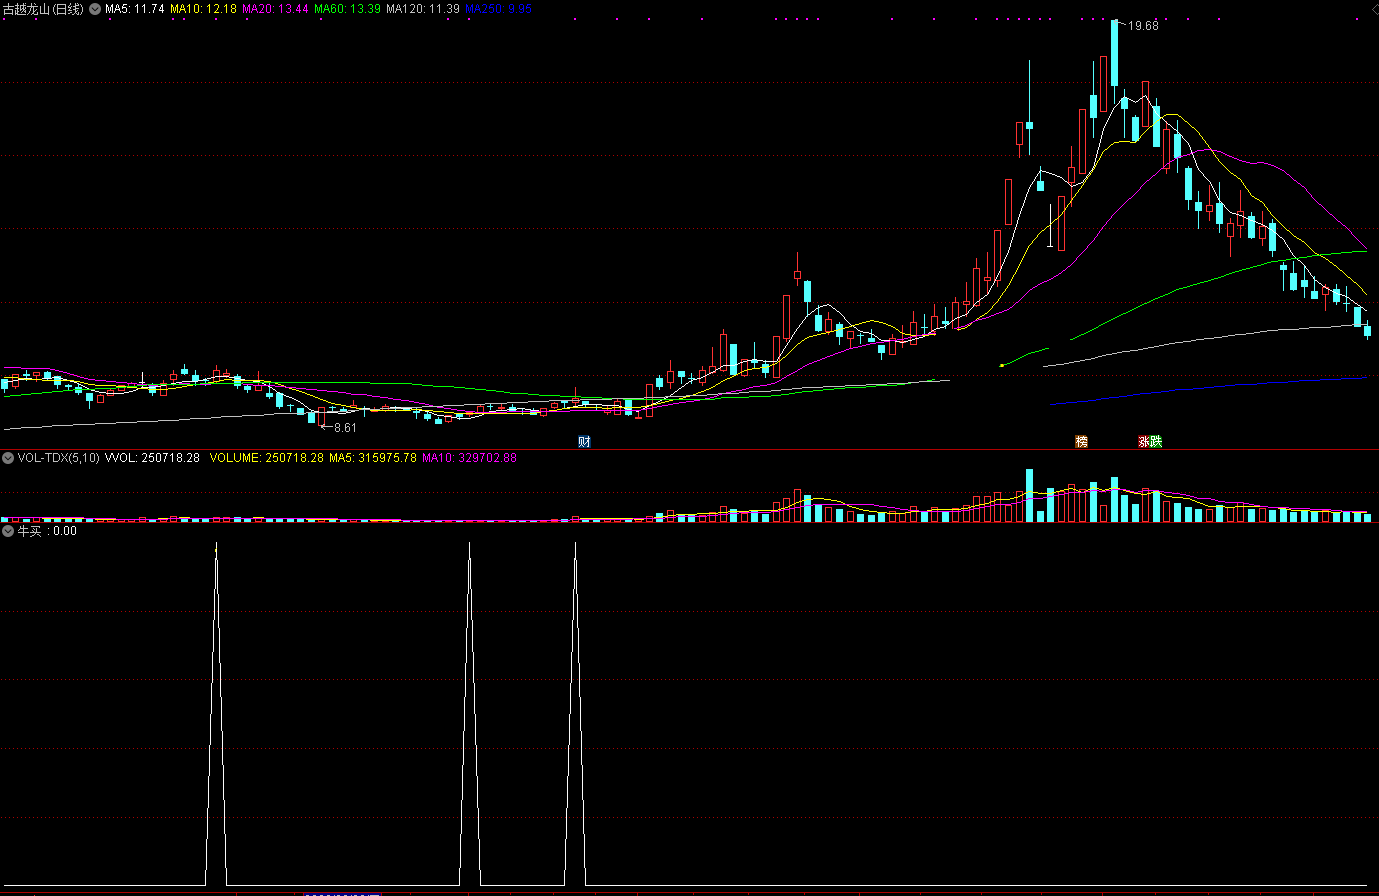1379x896 pixels.
Task: Click the tallest cyan volume bar
Action: [1029, 496]
